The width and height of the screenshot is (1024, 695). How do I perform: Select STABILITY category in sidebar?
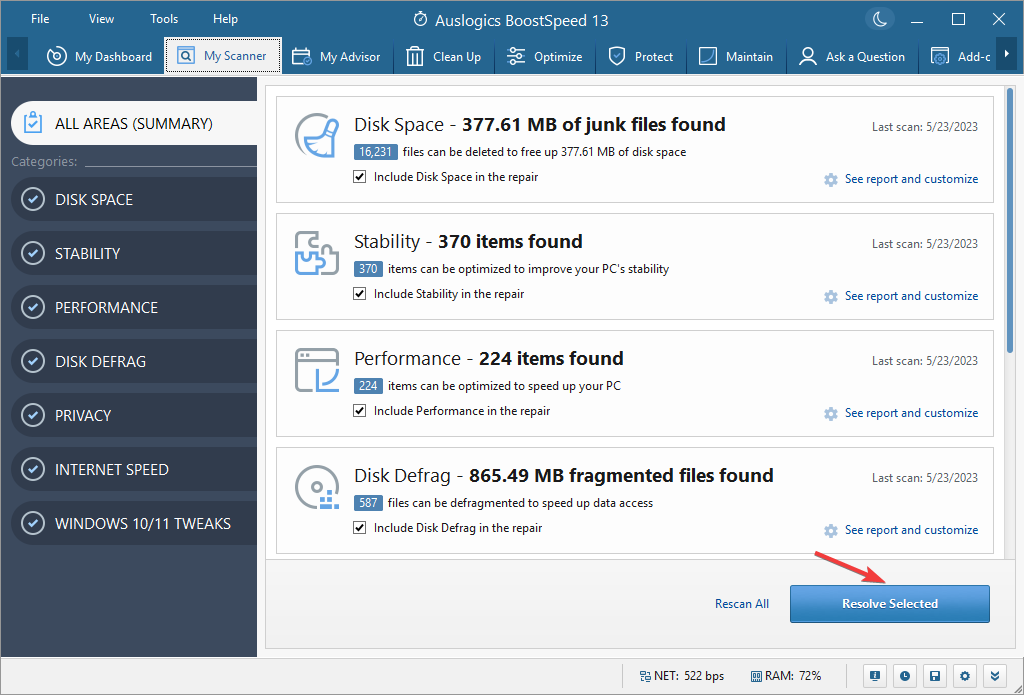pos(134,253)
